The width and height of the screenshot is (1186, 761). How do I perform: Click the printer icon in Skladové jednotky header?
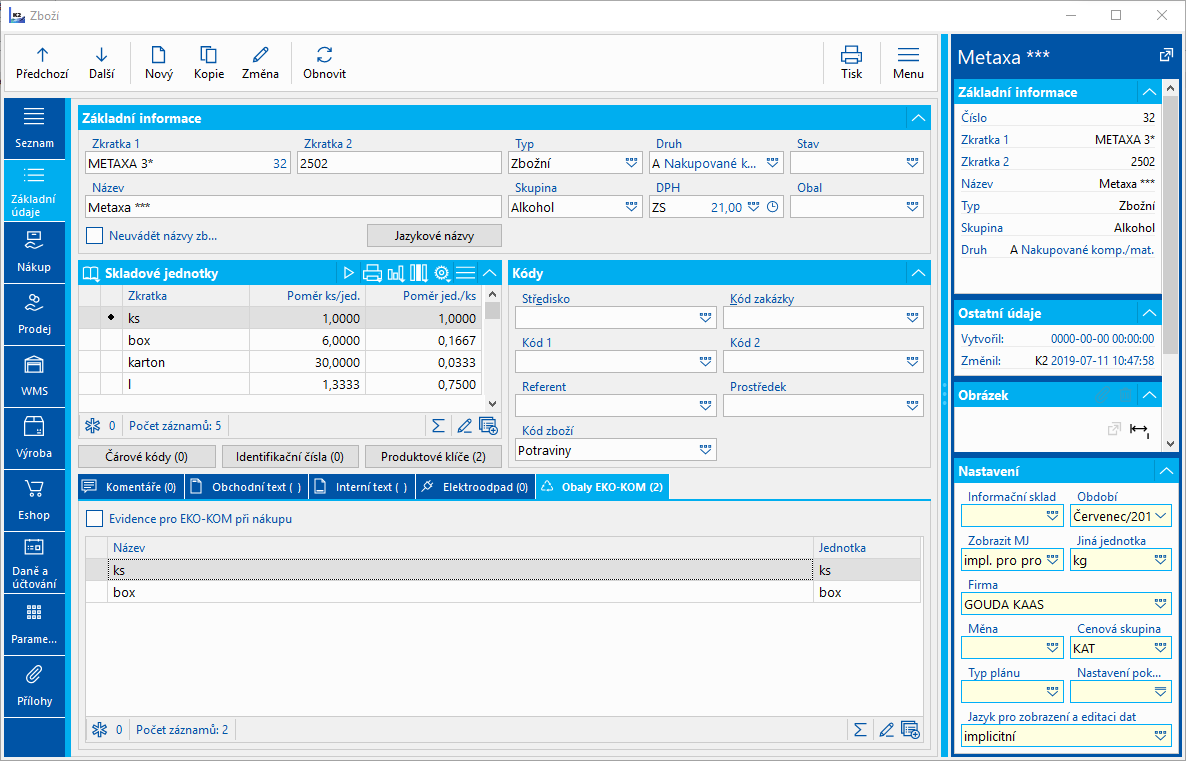click(372, 273)
